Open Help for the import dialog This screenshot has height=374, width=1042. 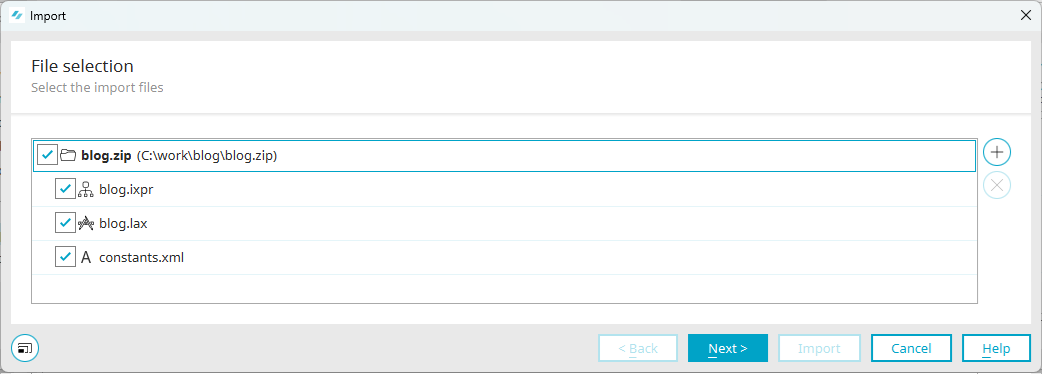point(996,348)
